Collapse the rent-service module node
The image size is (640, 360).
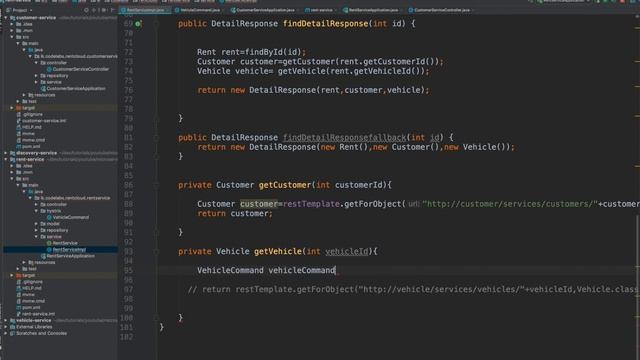(6, 159)
